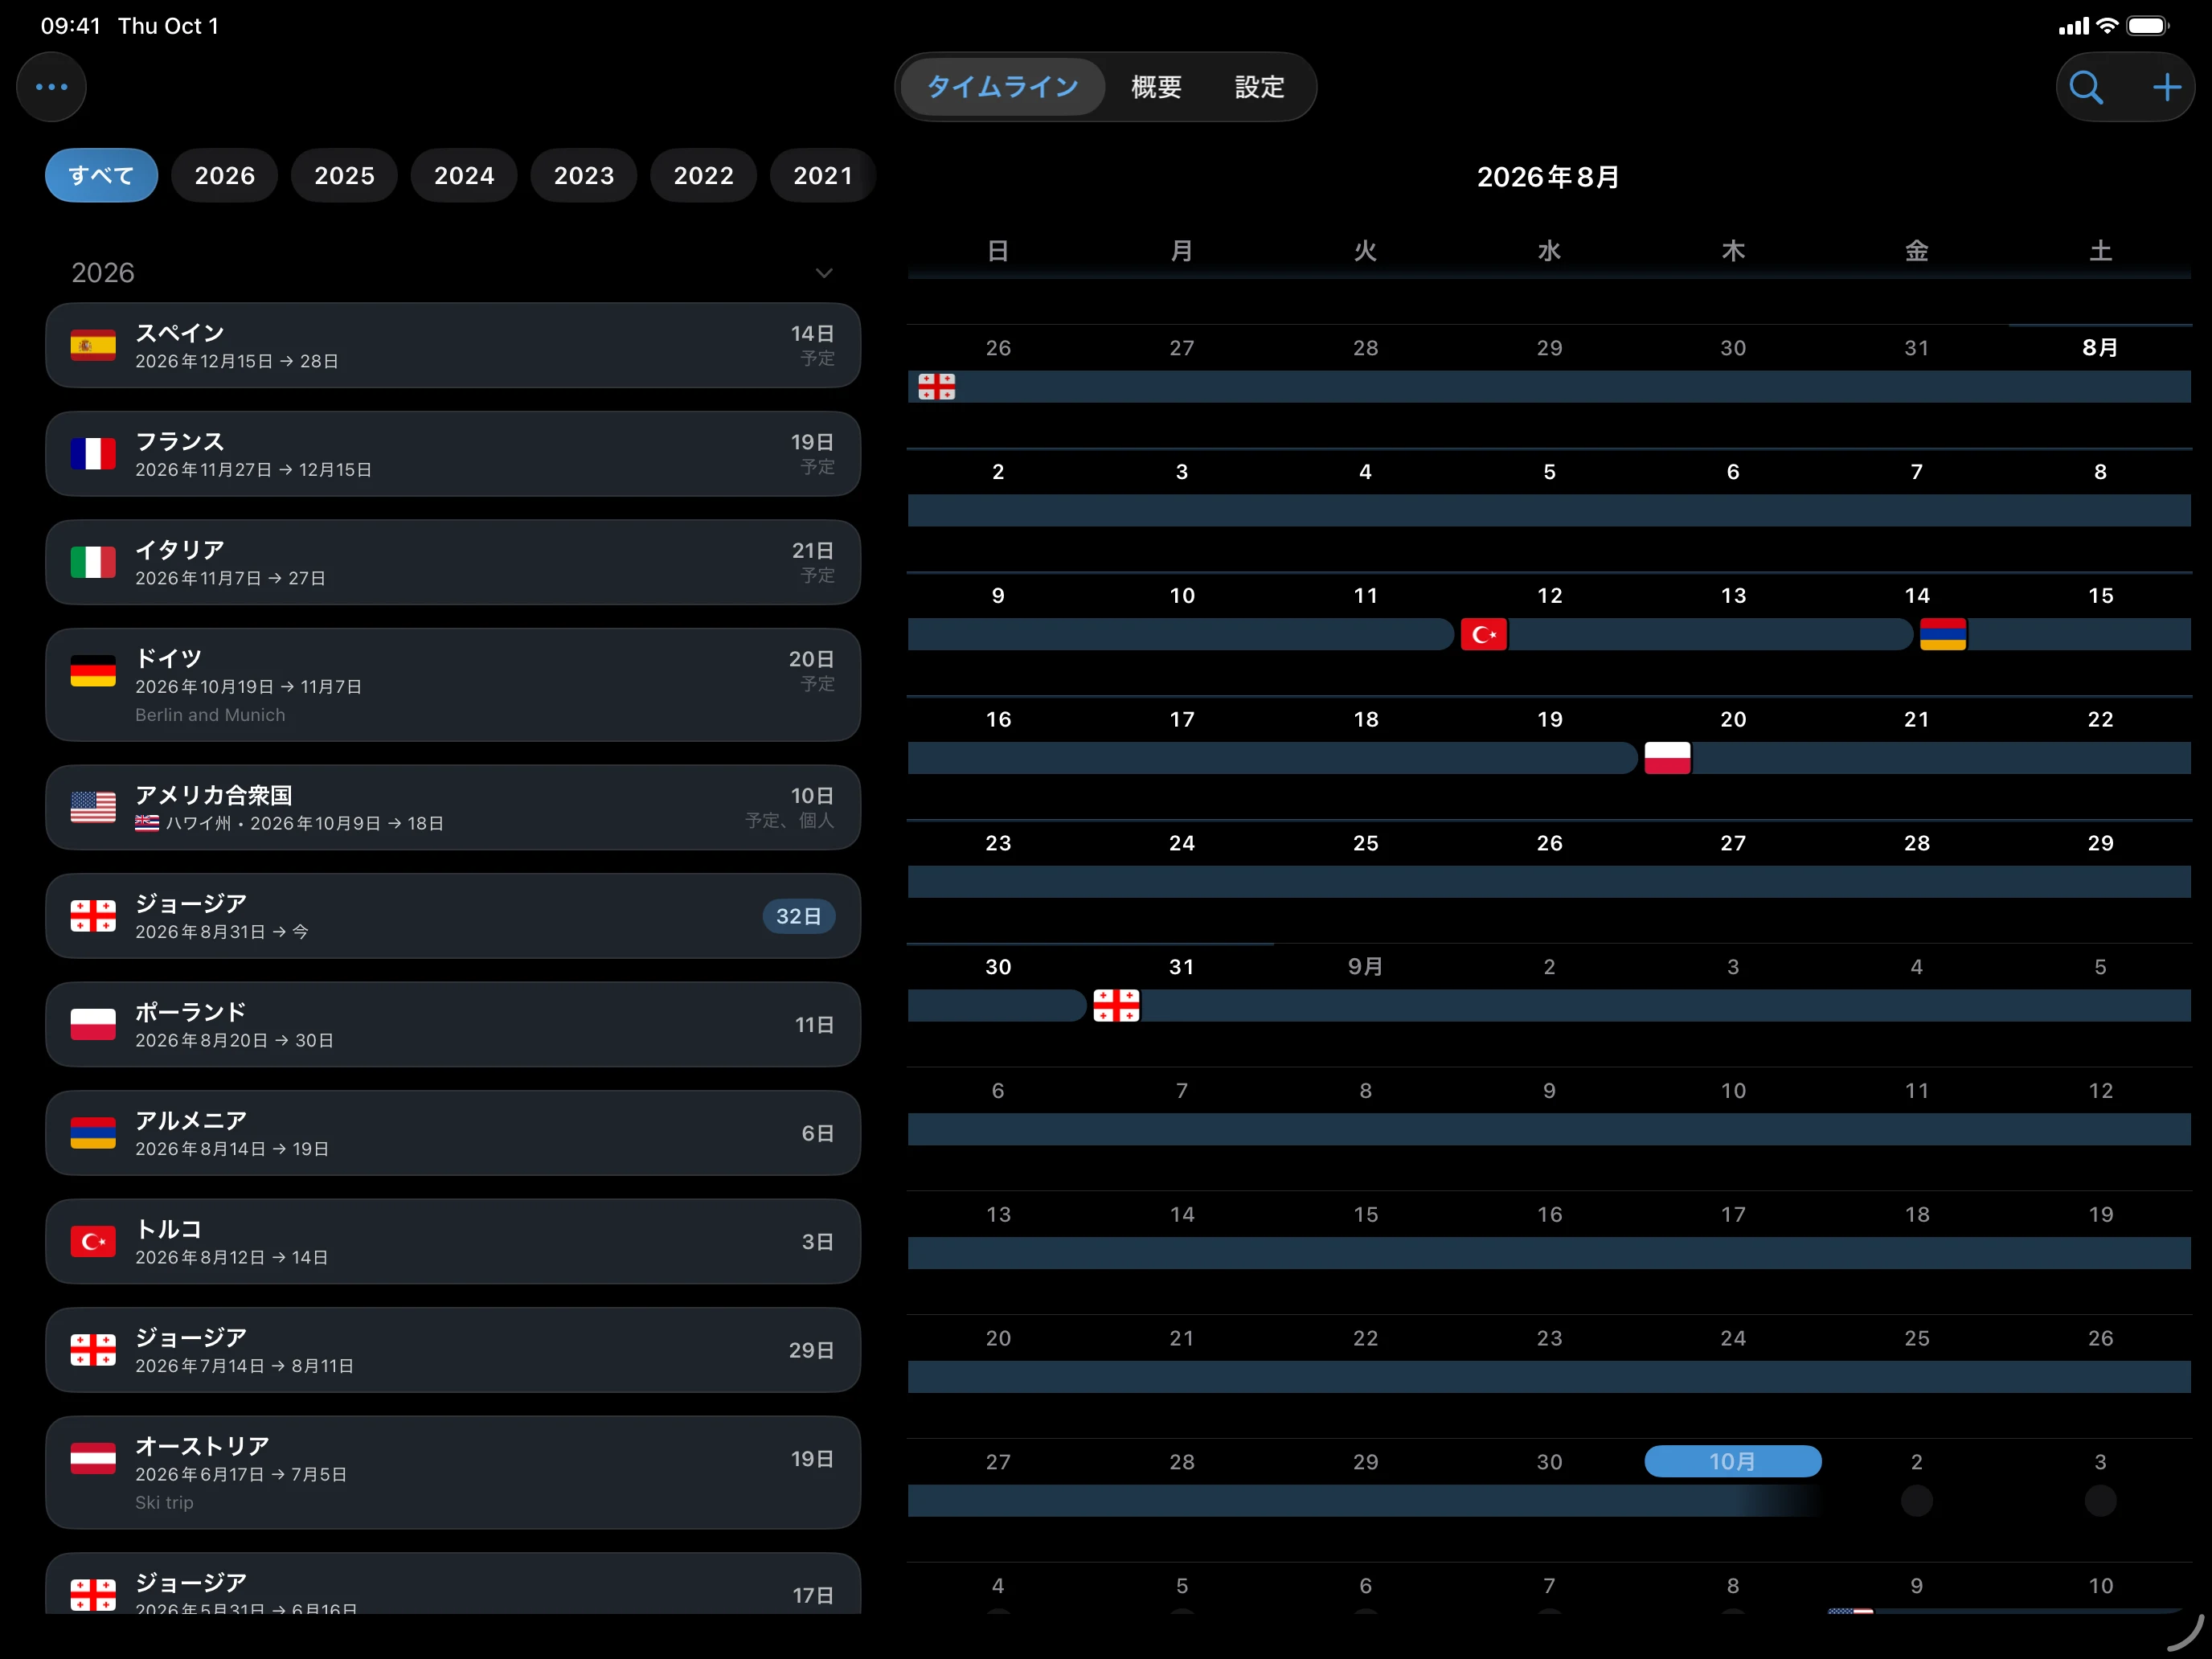Tap 14日 duration on スペイン row
The height and width of the screenshot is (1659, 2212).
(x=812, y=334)
